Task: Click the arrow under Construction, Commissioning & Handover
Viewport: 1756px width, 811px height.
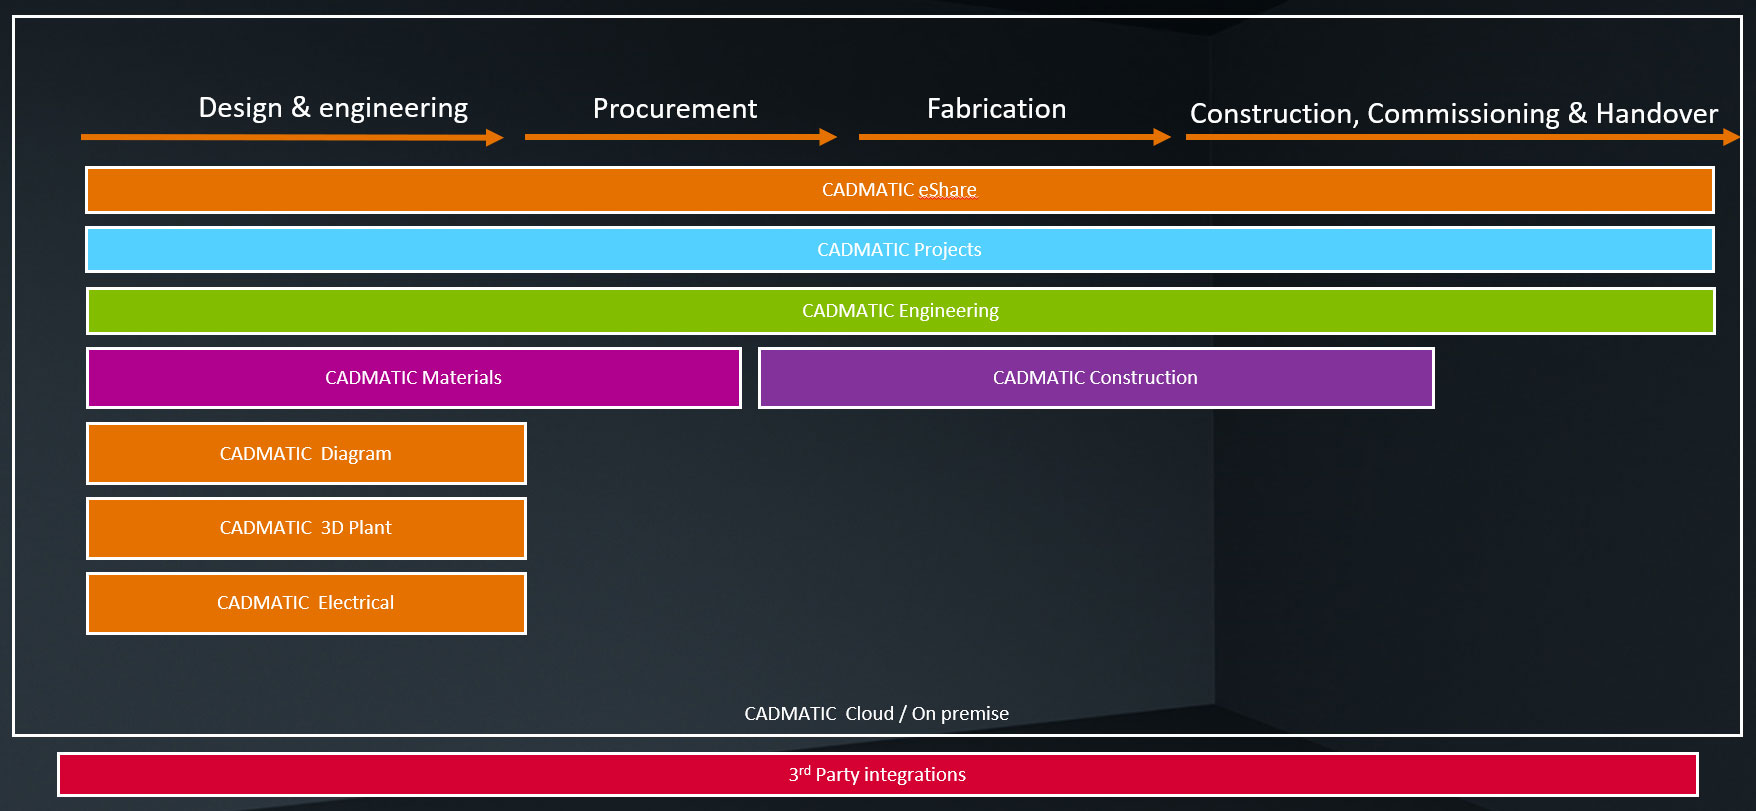Action: click(x=1460, y=137)
